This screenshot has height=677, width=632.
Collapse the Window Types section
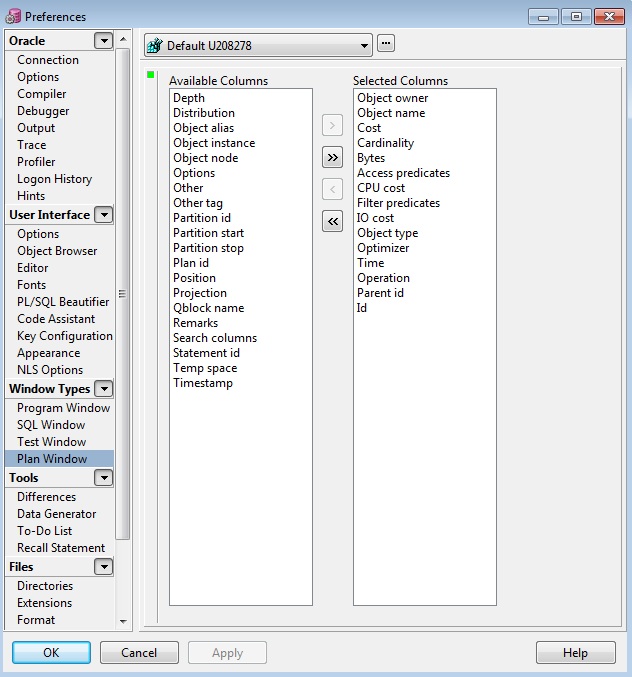pos(103,389)
